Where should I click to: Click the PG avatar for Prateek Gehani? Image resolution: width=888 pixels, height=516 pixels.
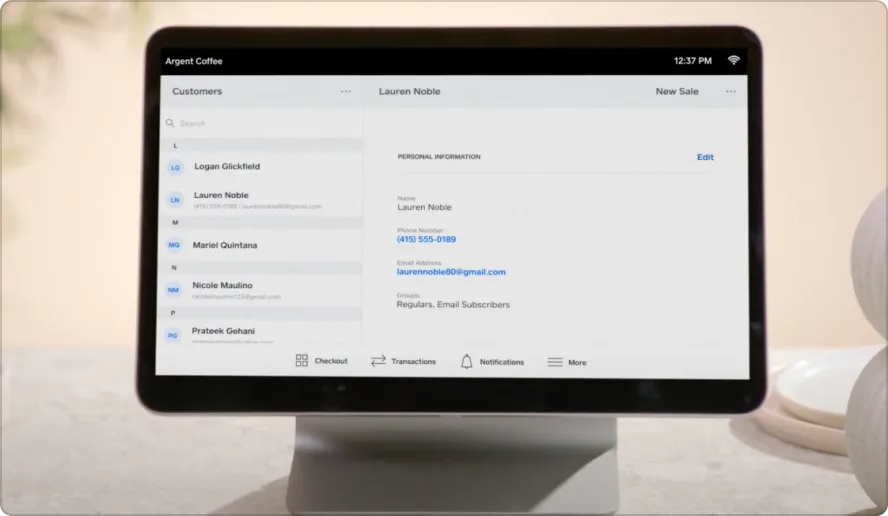(x=173, y=335)
